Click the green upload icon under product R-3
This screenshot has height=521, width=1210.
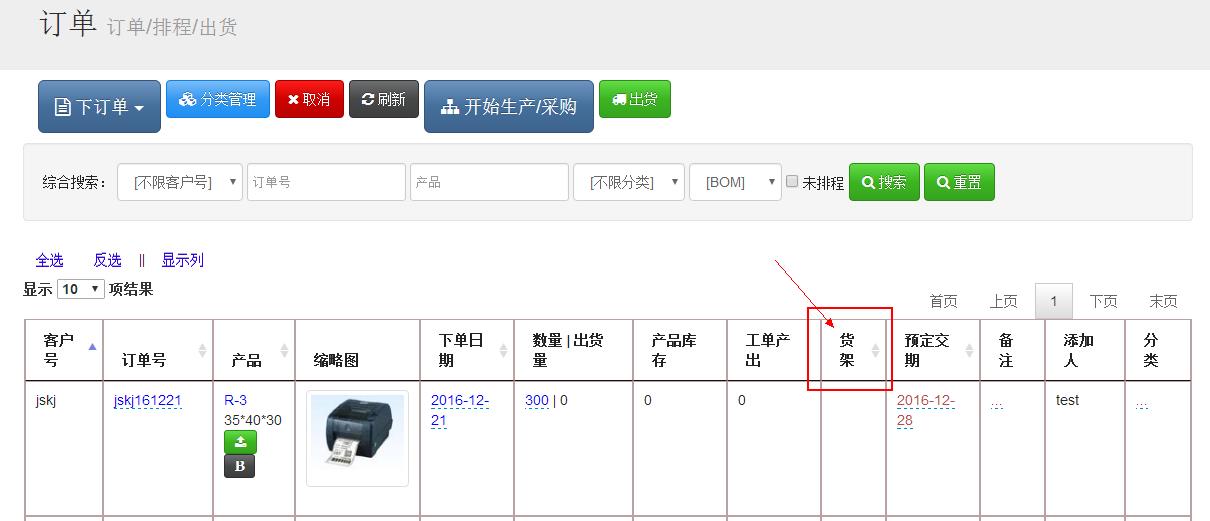click(x=240, y=442)
